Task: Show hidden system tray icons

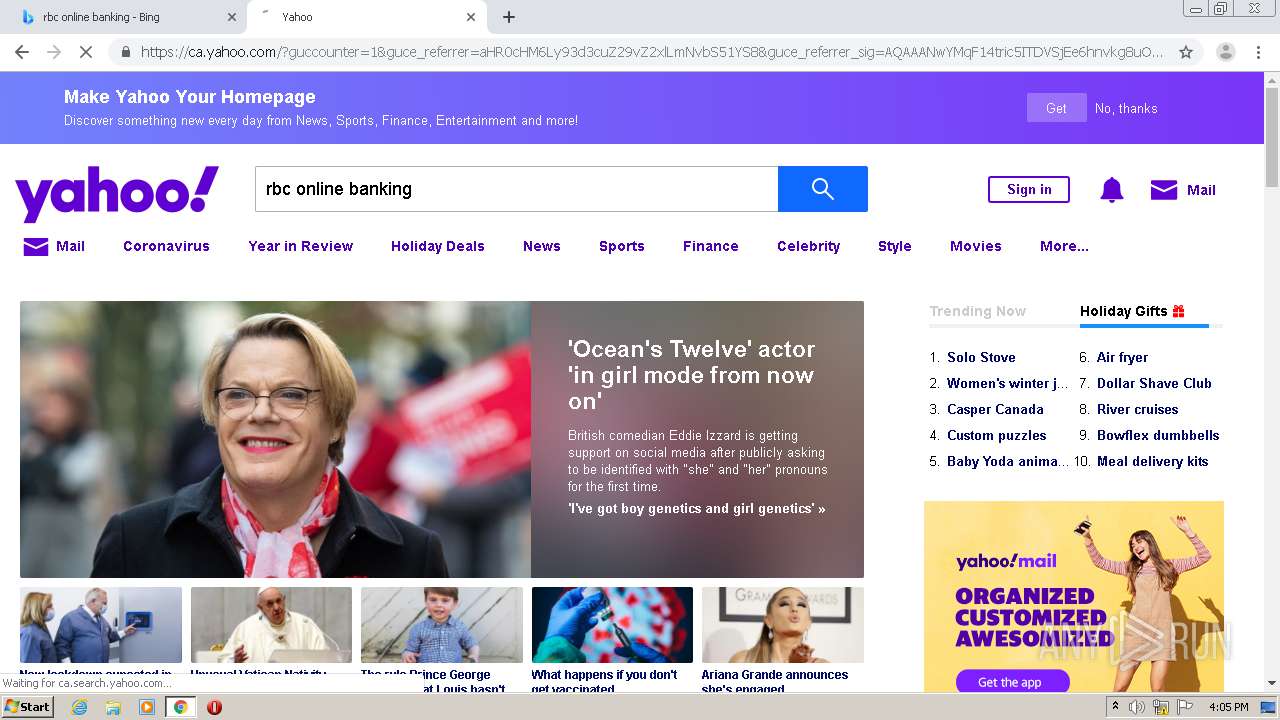Action: (1115, 707)
